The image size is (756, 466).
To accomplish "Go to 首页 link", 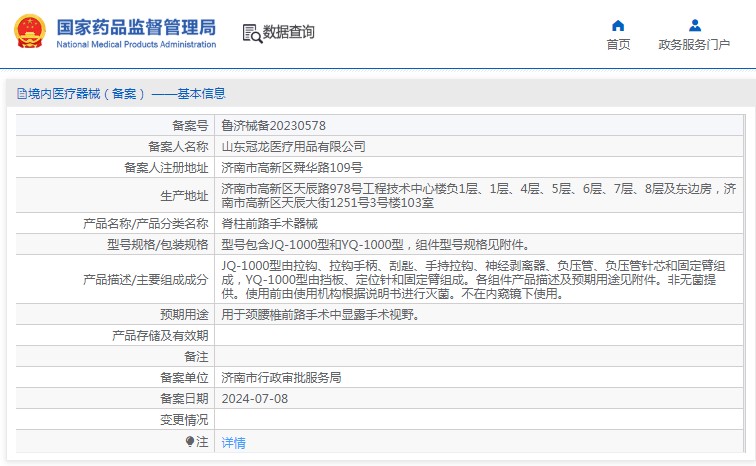I will coord(618,44).
